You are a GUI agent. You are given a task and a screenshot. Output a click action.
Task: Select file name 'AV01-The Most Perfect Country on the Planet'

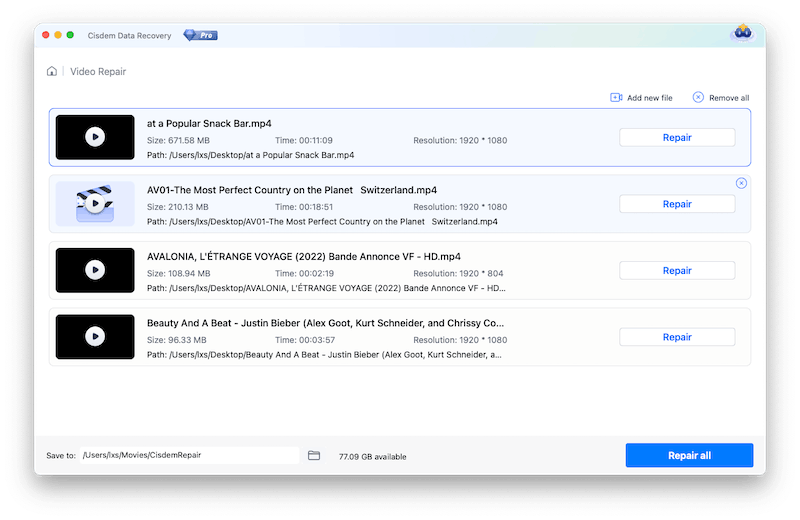point(249,190)
